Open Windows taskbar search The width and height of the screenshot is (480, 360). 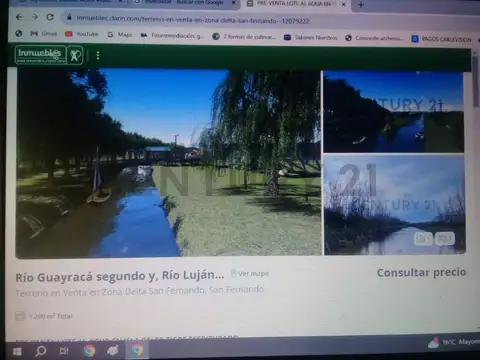[x=40, y=351]
